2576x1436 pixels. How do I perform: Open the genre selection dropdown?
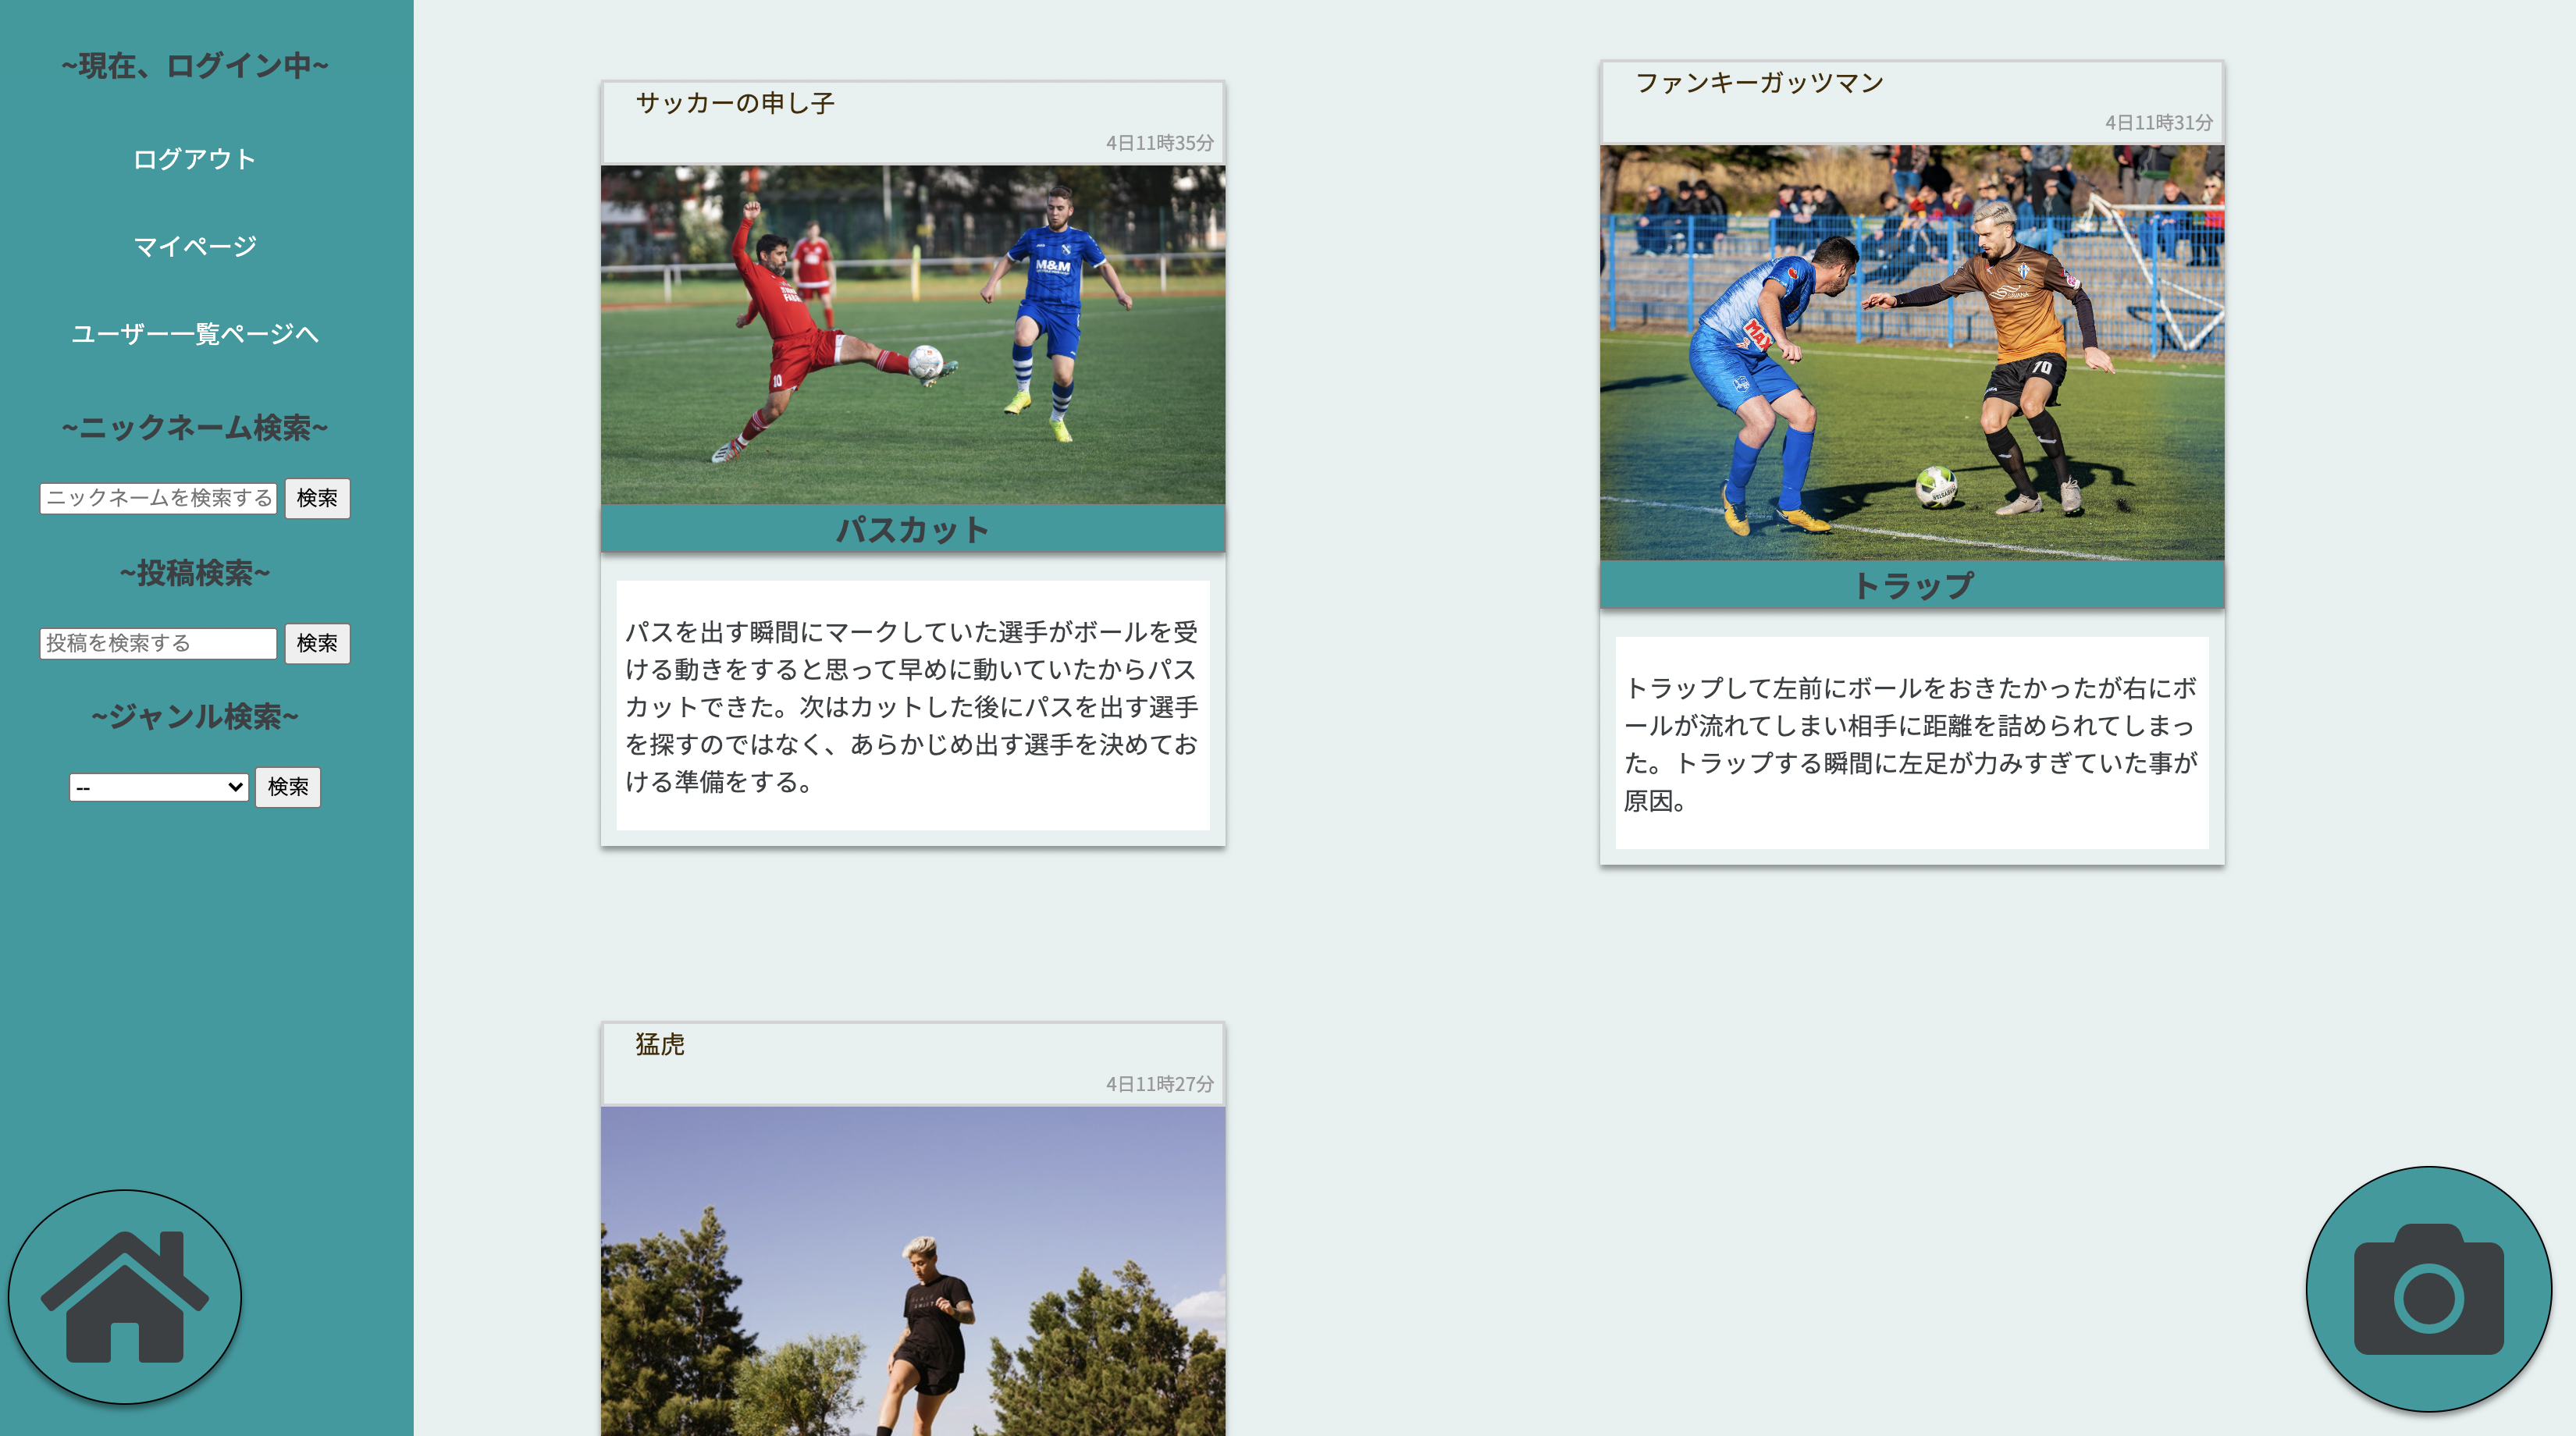158,787
